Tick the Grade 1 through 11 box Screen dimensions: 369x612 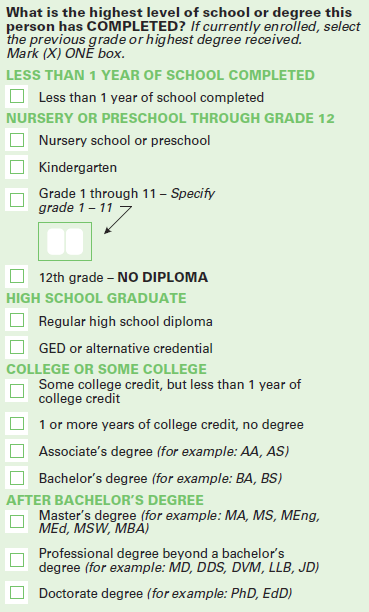pos(17,200)
